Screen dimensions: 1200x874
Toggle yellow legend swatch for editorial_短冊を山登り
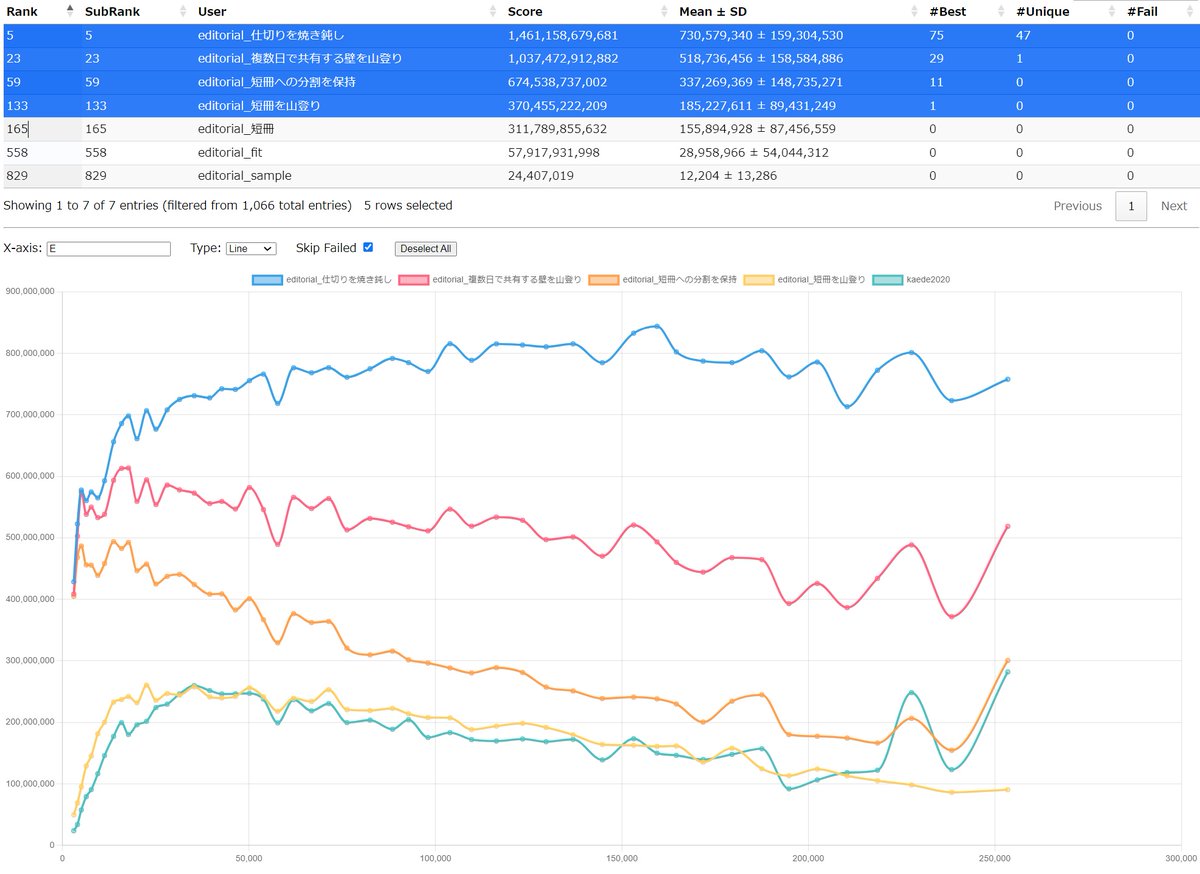point(760,280)
